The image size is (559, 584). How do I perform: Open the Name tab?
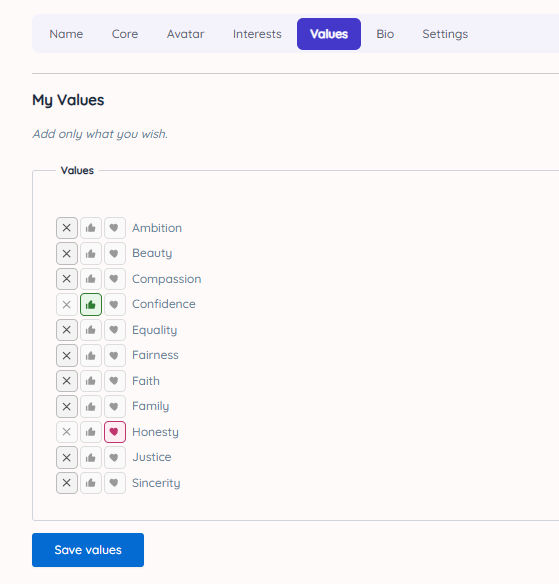[x=66, y=34]
